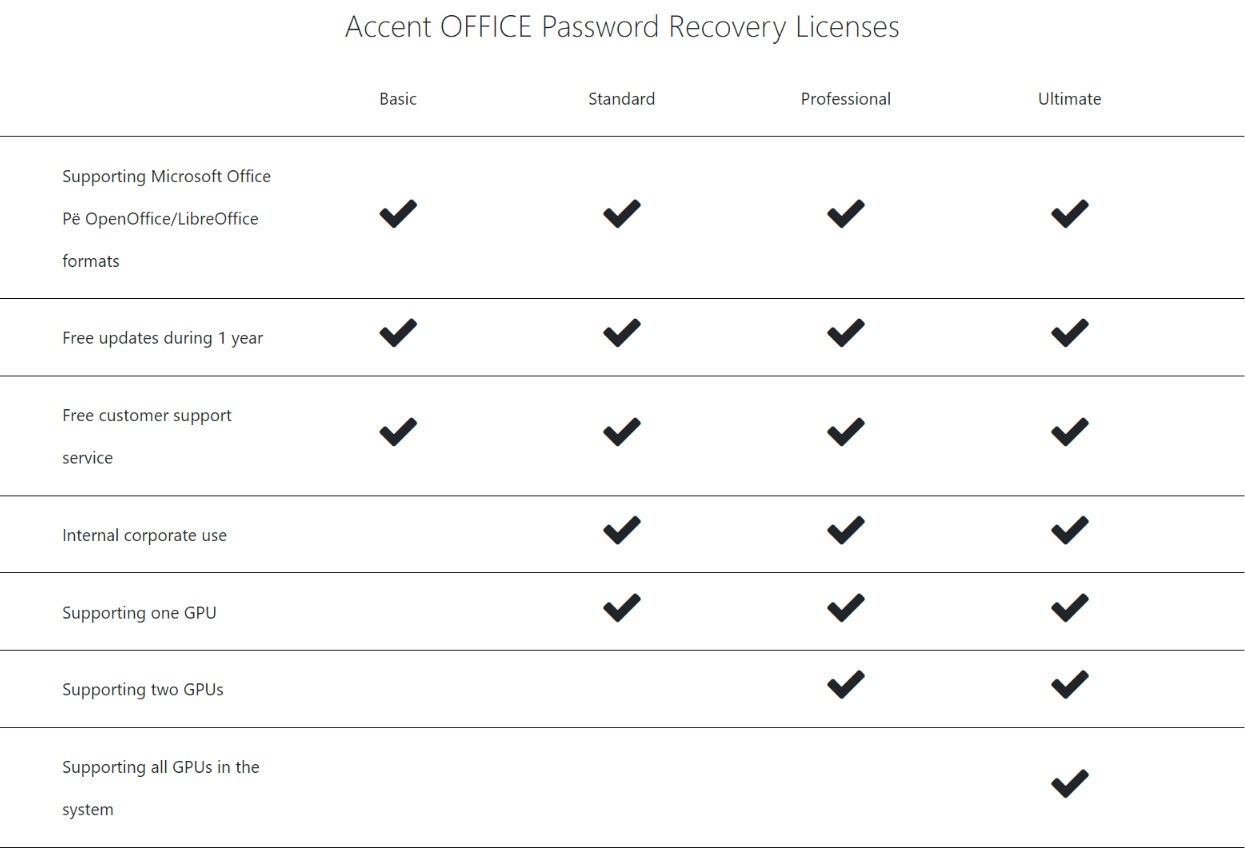Click Standard checkmark for Supporting one GPU
Screen dimensions: 1245x848
coord(622,607)
